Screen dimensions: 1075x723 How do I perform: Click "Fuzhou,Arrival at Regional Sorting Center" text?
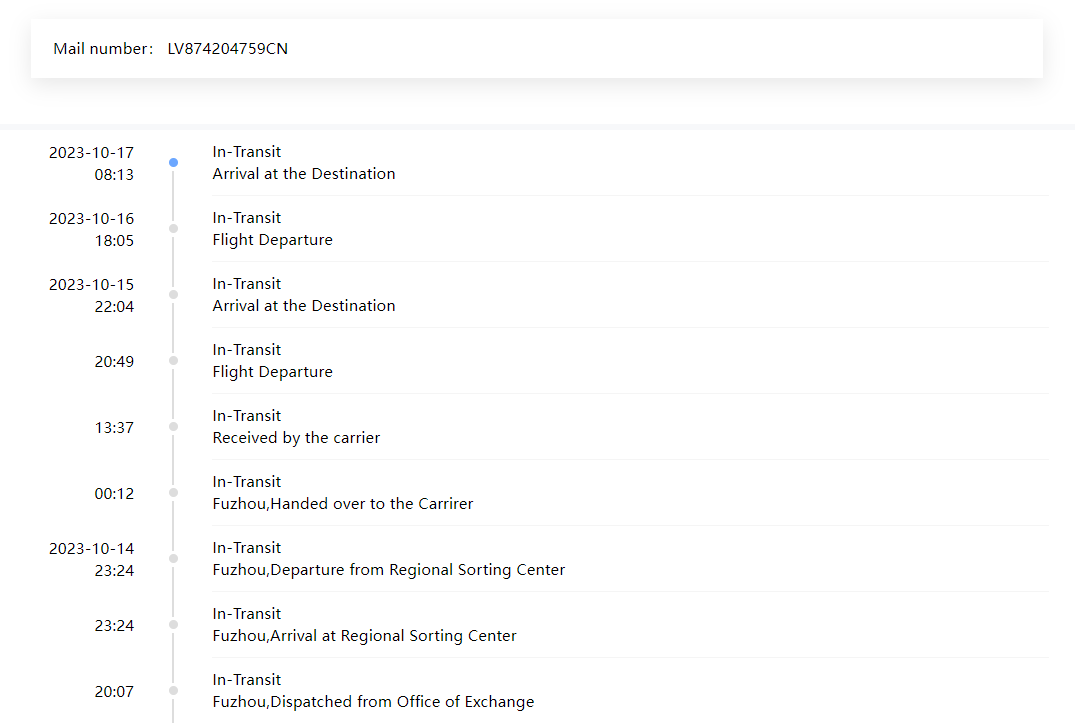click(x=364, y=636)
